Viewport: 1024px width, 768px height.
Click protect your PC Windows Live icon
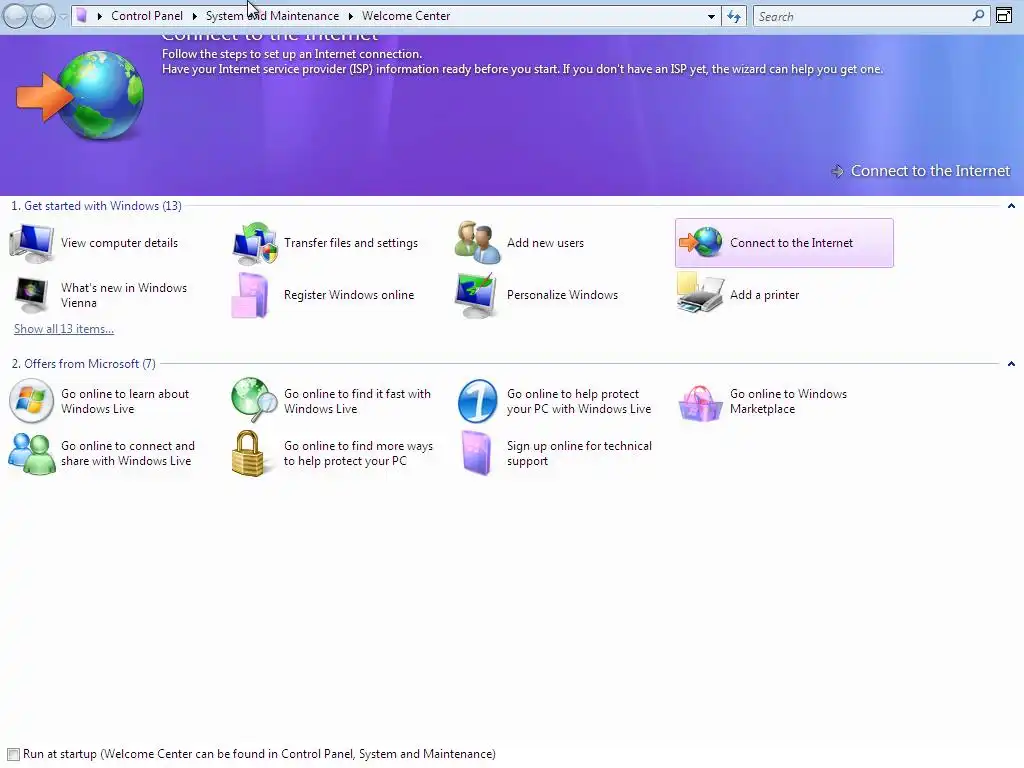477,401
